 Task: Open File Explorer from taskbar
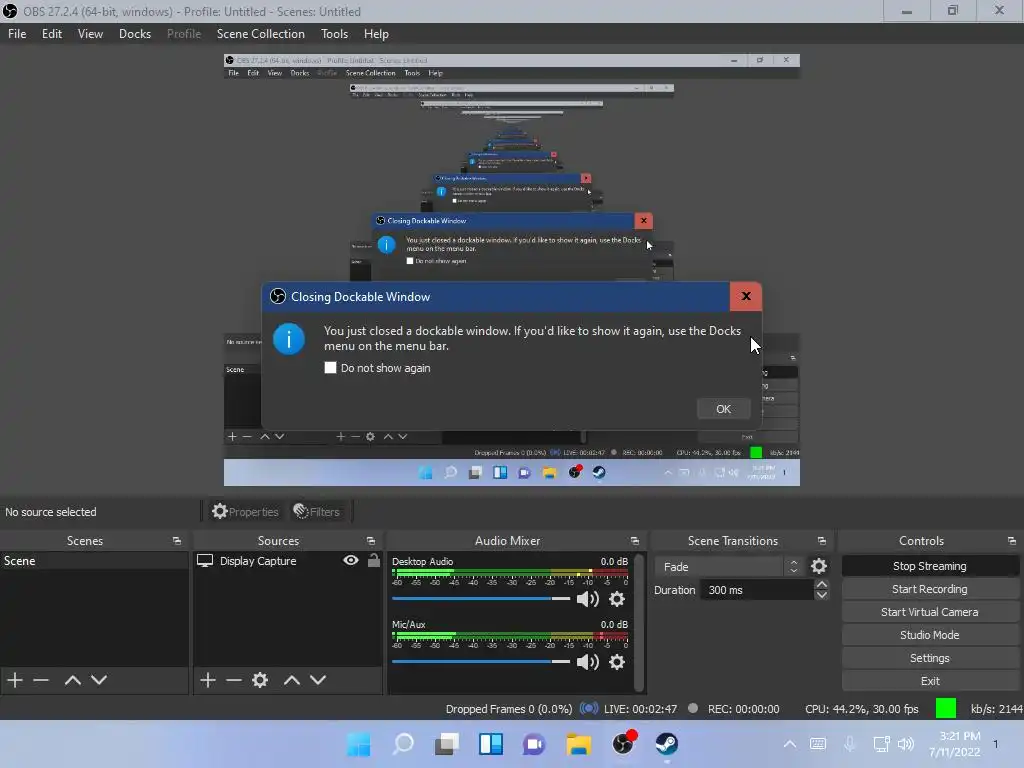[x=579, y=744]
